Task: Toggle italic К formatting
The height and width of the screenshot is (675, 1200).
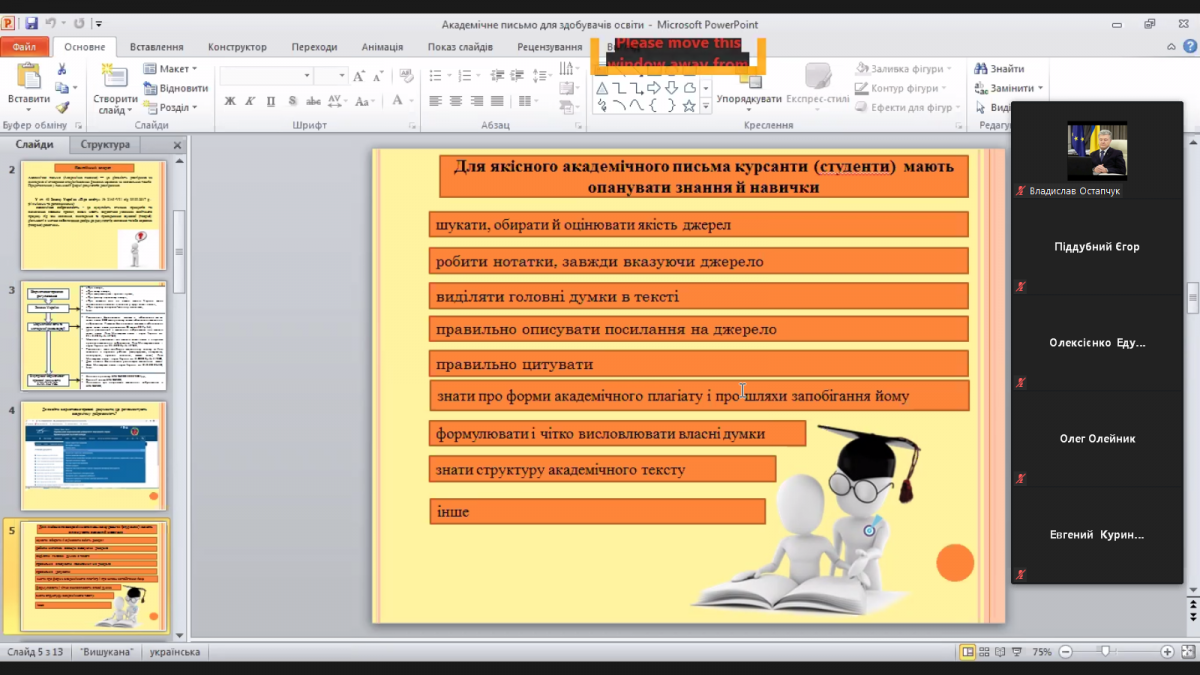Action: (x=250, y=101)
